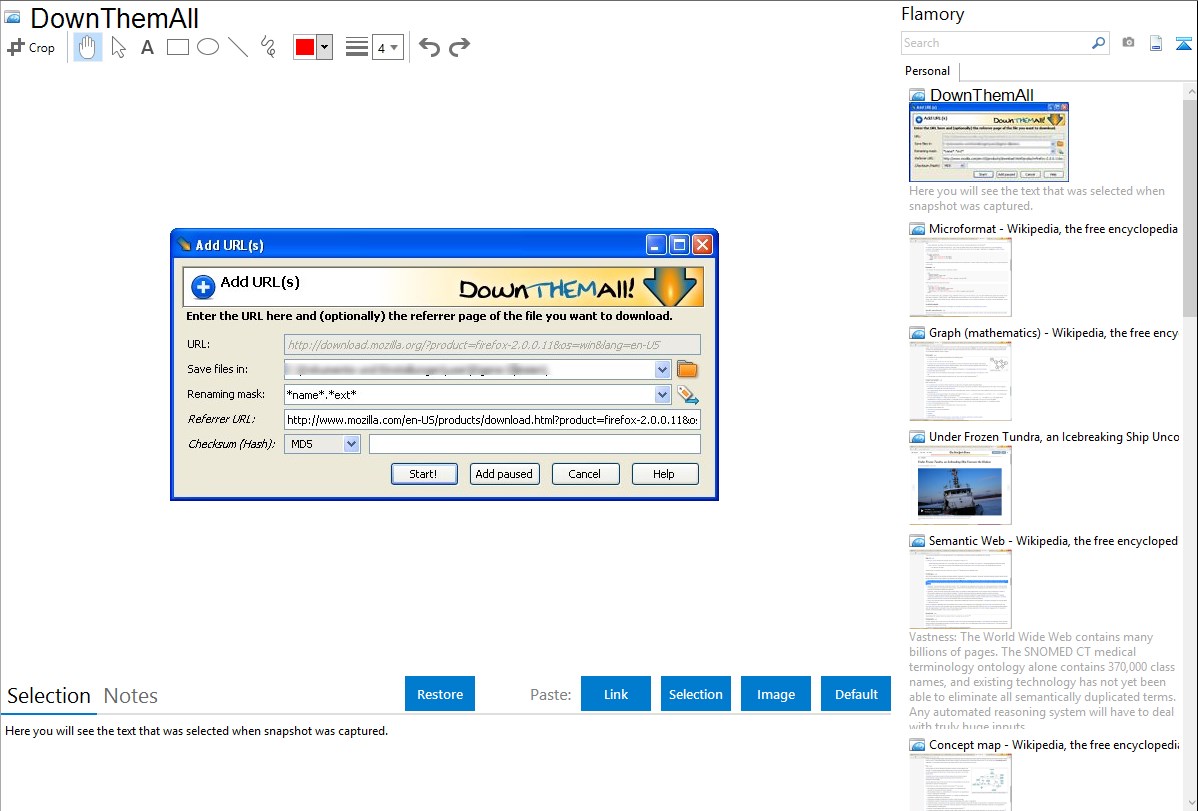Click the Default paste button
The width and height of the screenshot is (1198, 811).
(856, 694)
